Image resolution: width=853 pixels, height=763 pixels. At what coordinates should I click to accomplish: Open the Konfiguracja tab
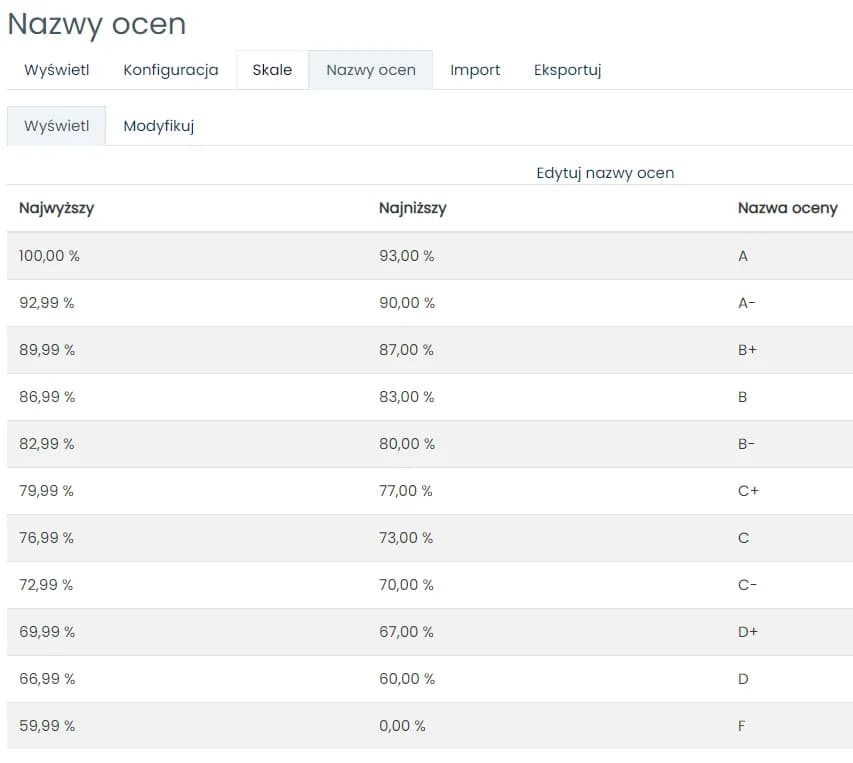(170, 70)
